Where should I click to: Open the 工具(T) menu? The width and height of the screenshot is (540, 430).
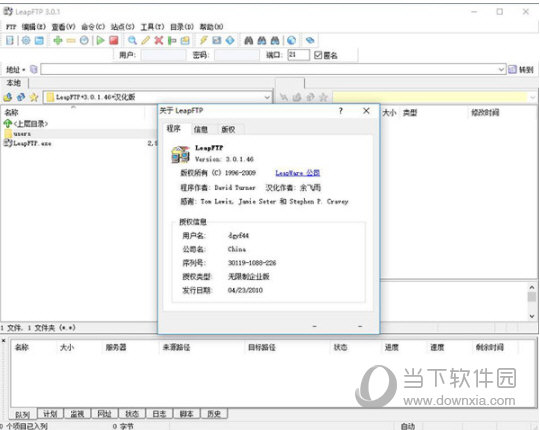tap(153, 27)
